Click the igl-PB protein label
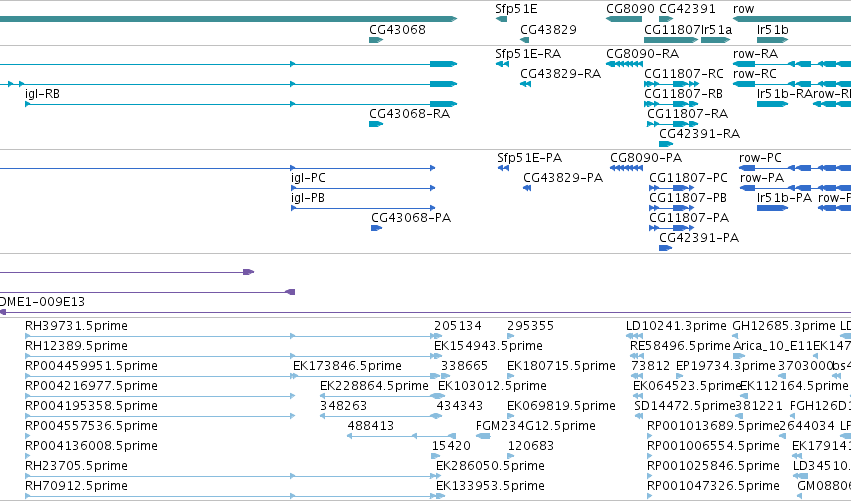The height and width of the screenshot is (501, 851). pos(308,198)
